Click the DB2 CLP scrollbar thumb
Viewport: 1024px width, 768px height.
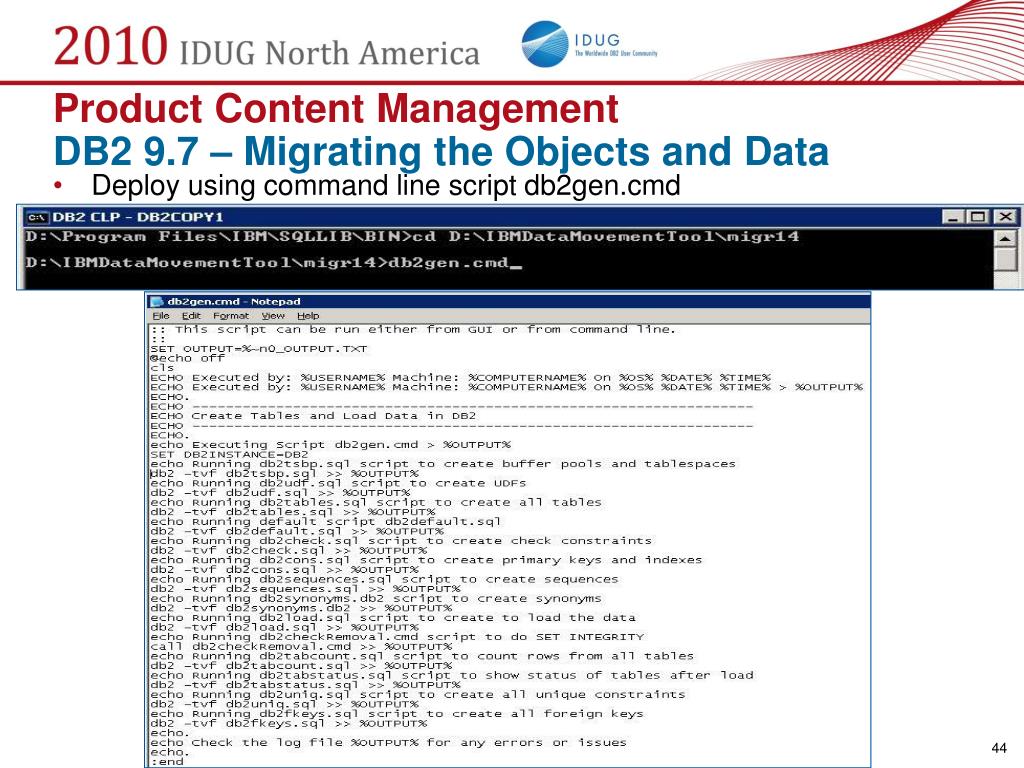tap(1005, 260)
